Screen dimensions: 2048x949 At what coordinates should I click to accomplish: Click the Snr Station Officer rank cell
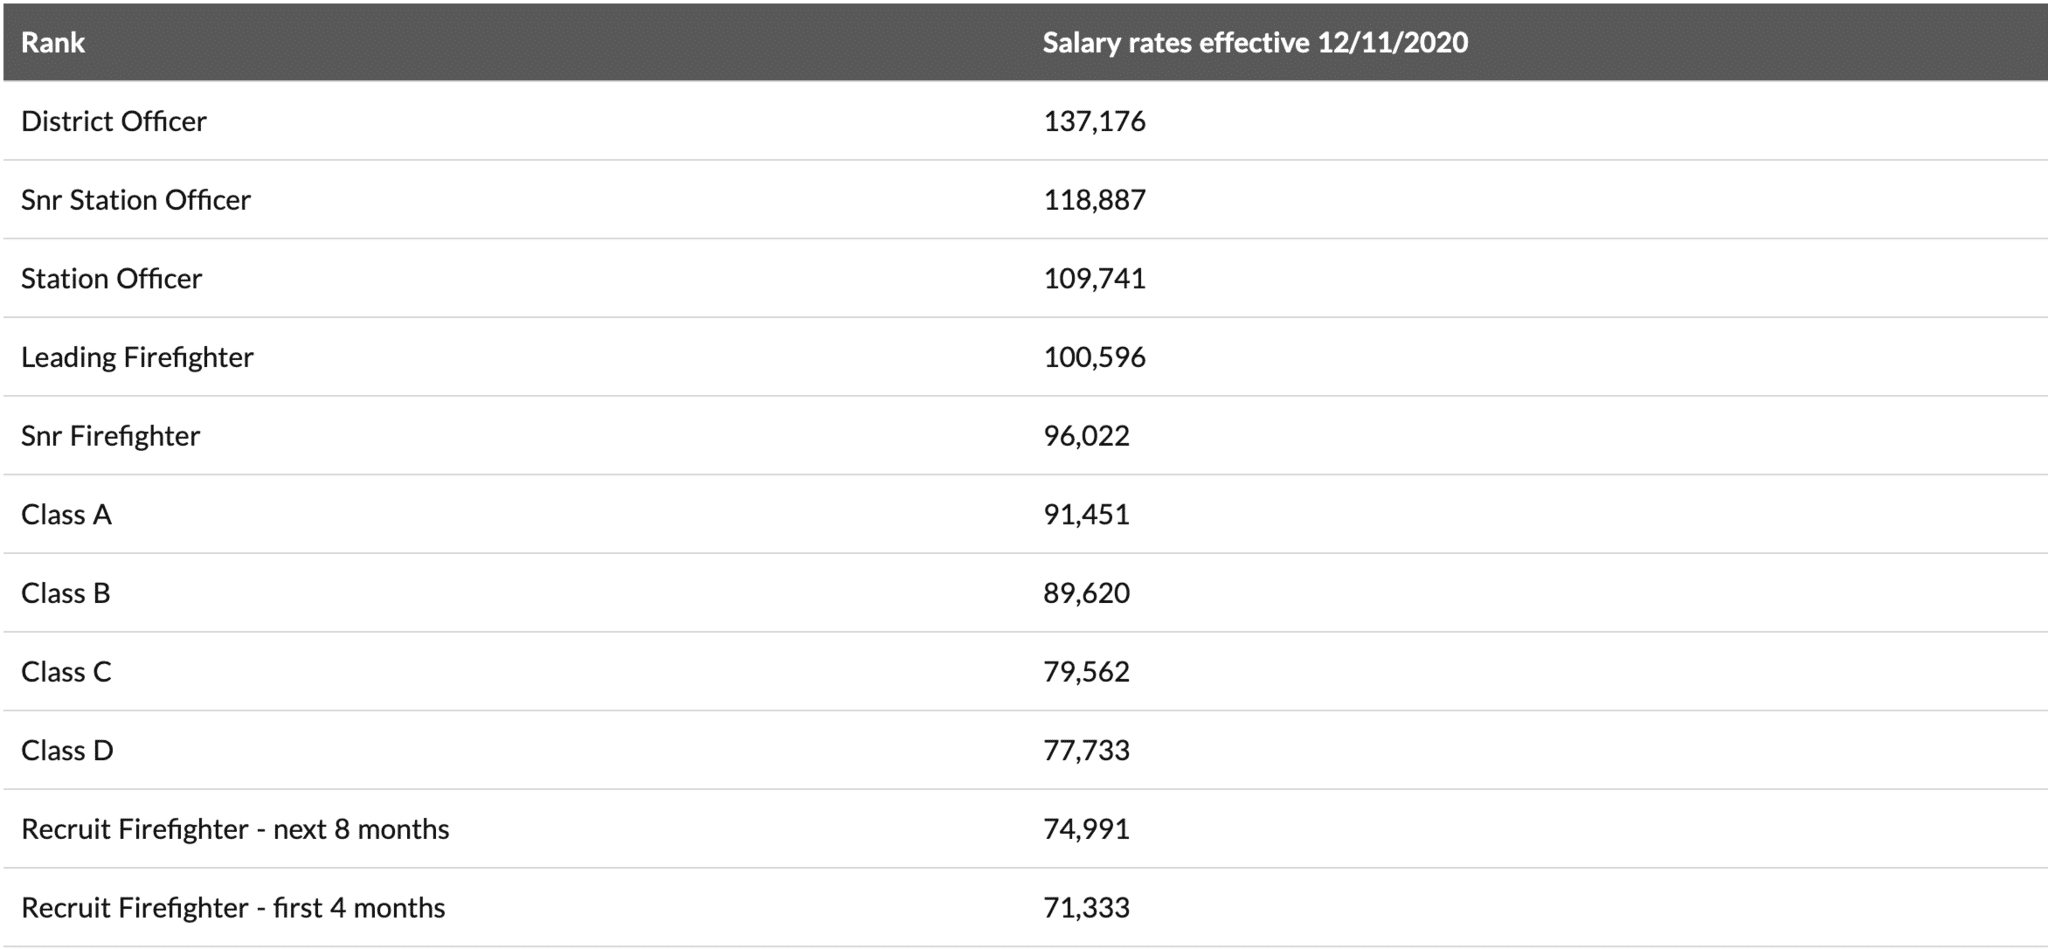(x=136, y=200)
